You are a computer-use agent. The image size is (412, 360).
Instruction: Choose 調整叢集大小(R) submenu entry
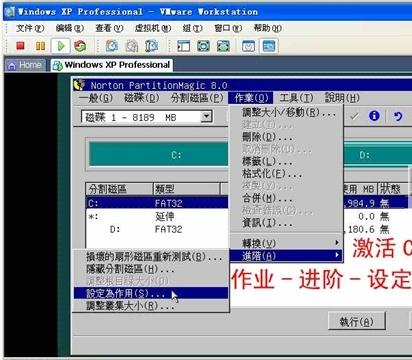point(151,305)
